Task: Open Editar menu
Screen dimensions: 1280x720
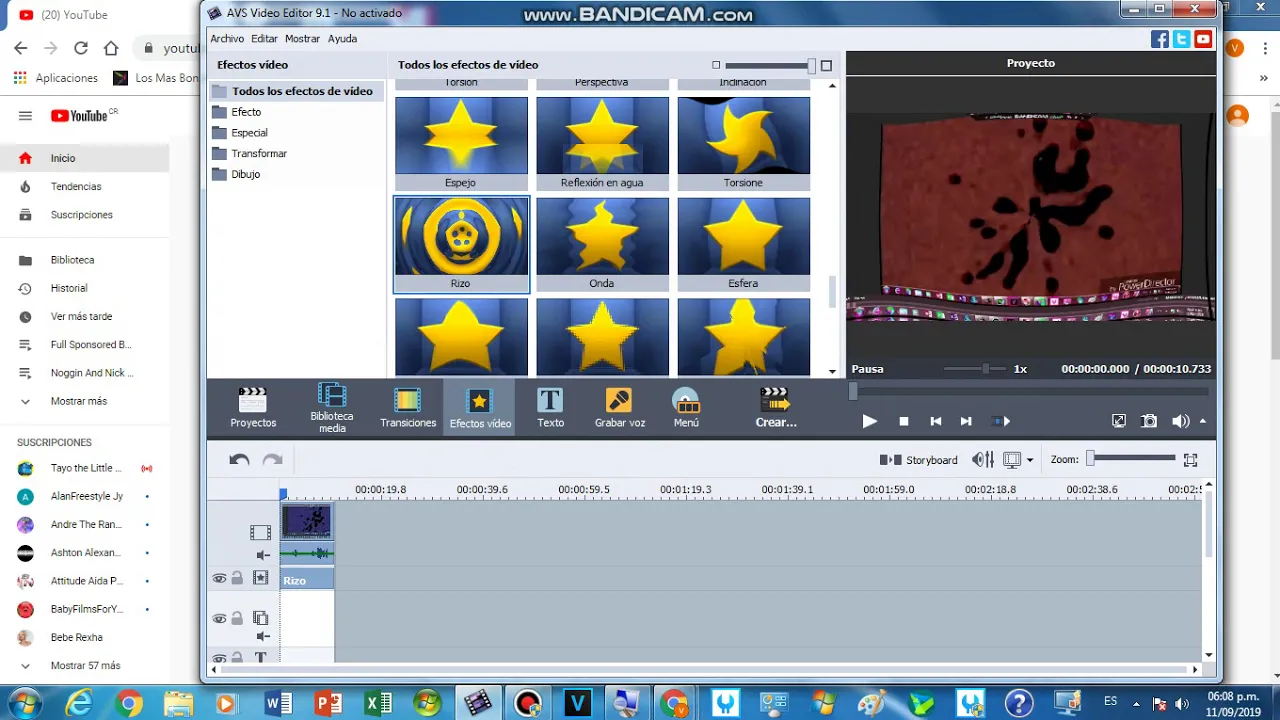Action: [x=265, y=39]
